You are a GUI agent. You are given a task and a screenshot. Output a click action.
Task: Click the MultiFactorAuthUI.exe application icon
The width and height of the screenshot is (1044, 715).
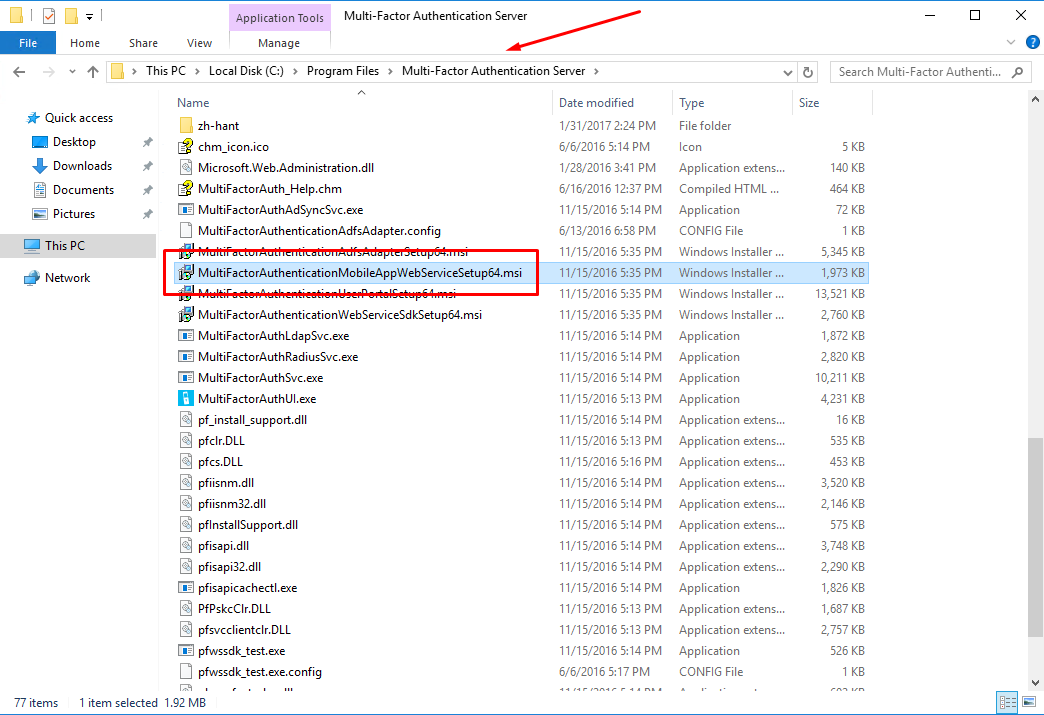point(186,399)
